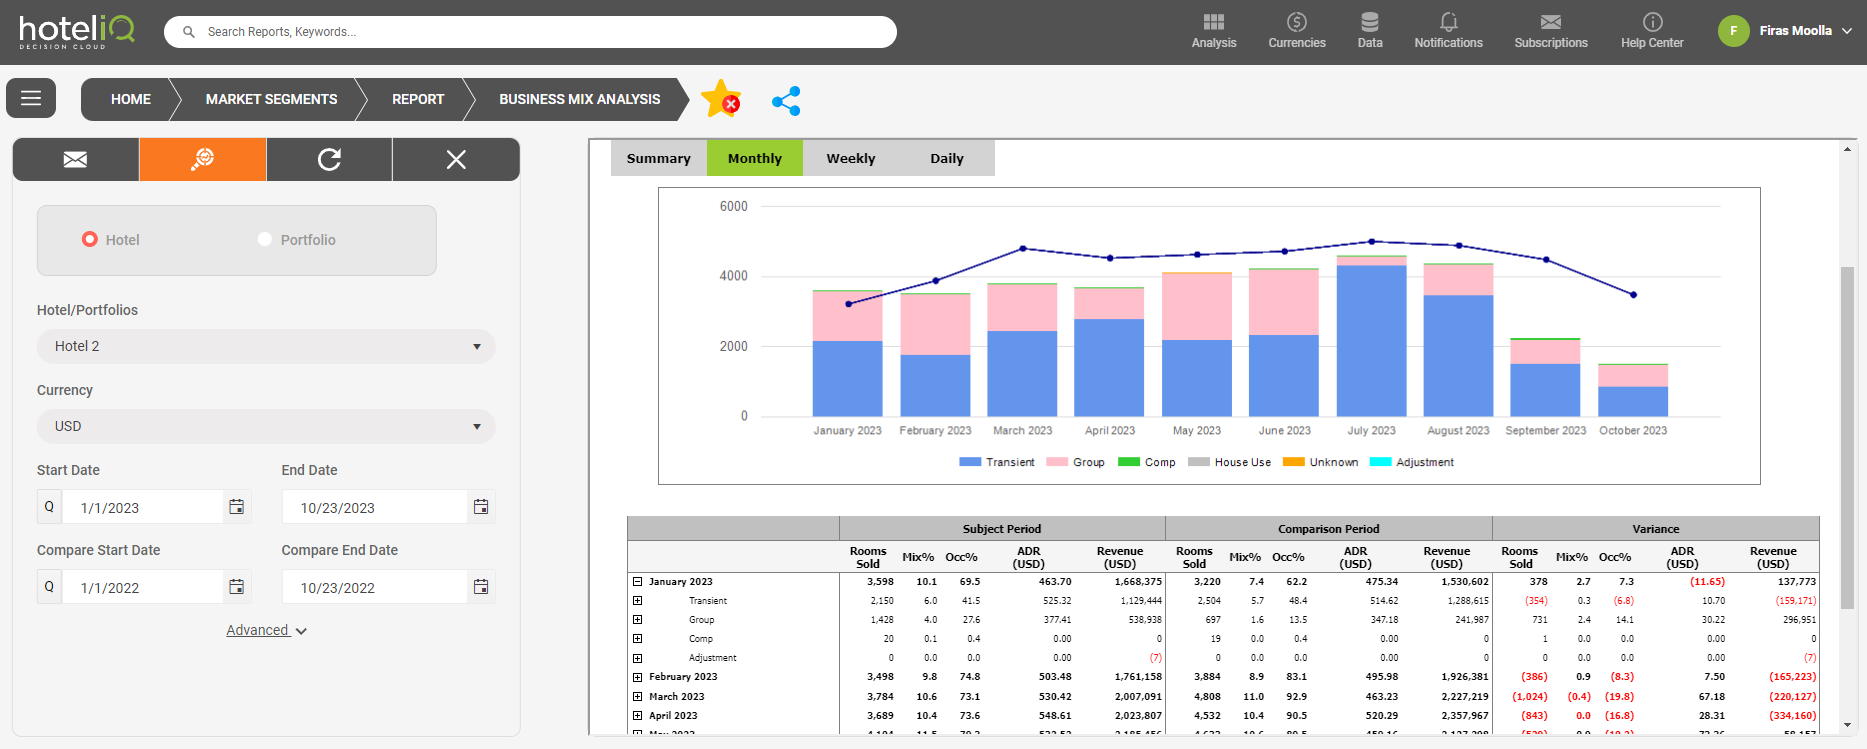Expand the February 2023 row
The height and width of the screenshot is (749, 1867).
(637, 677)
